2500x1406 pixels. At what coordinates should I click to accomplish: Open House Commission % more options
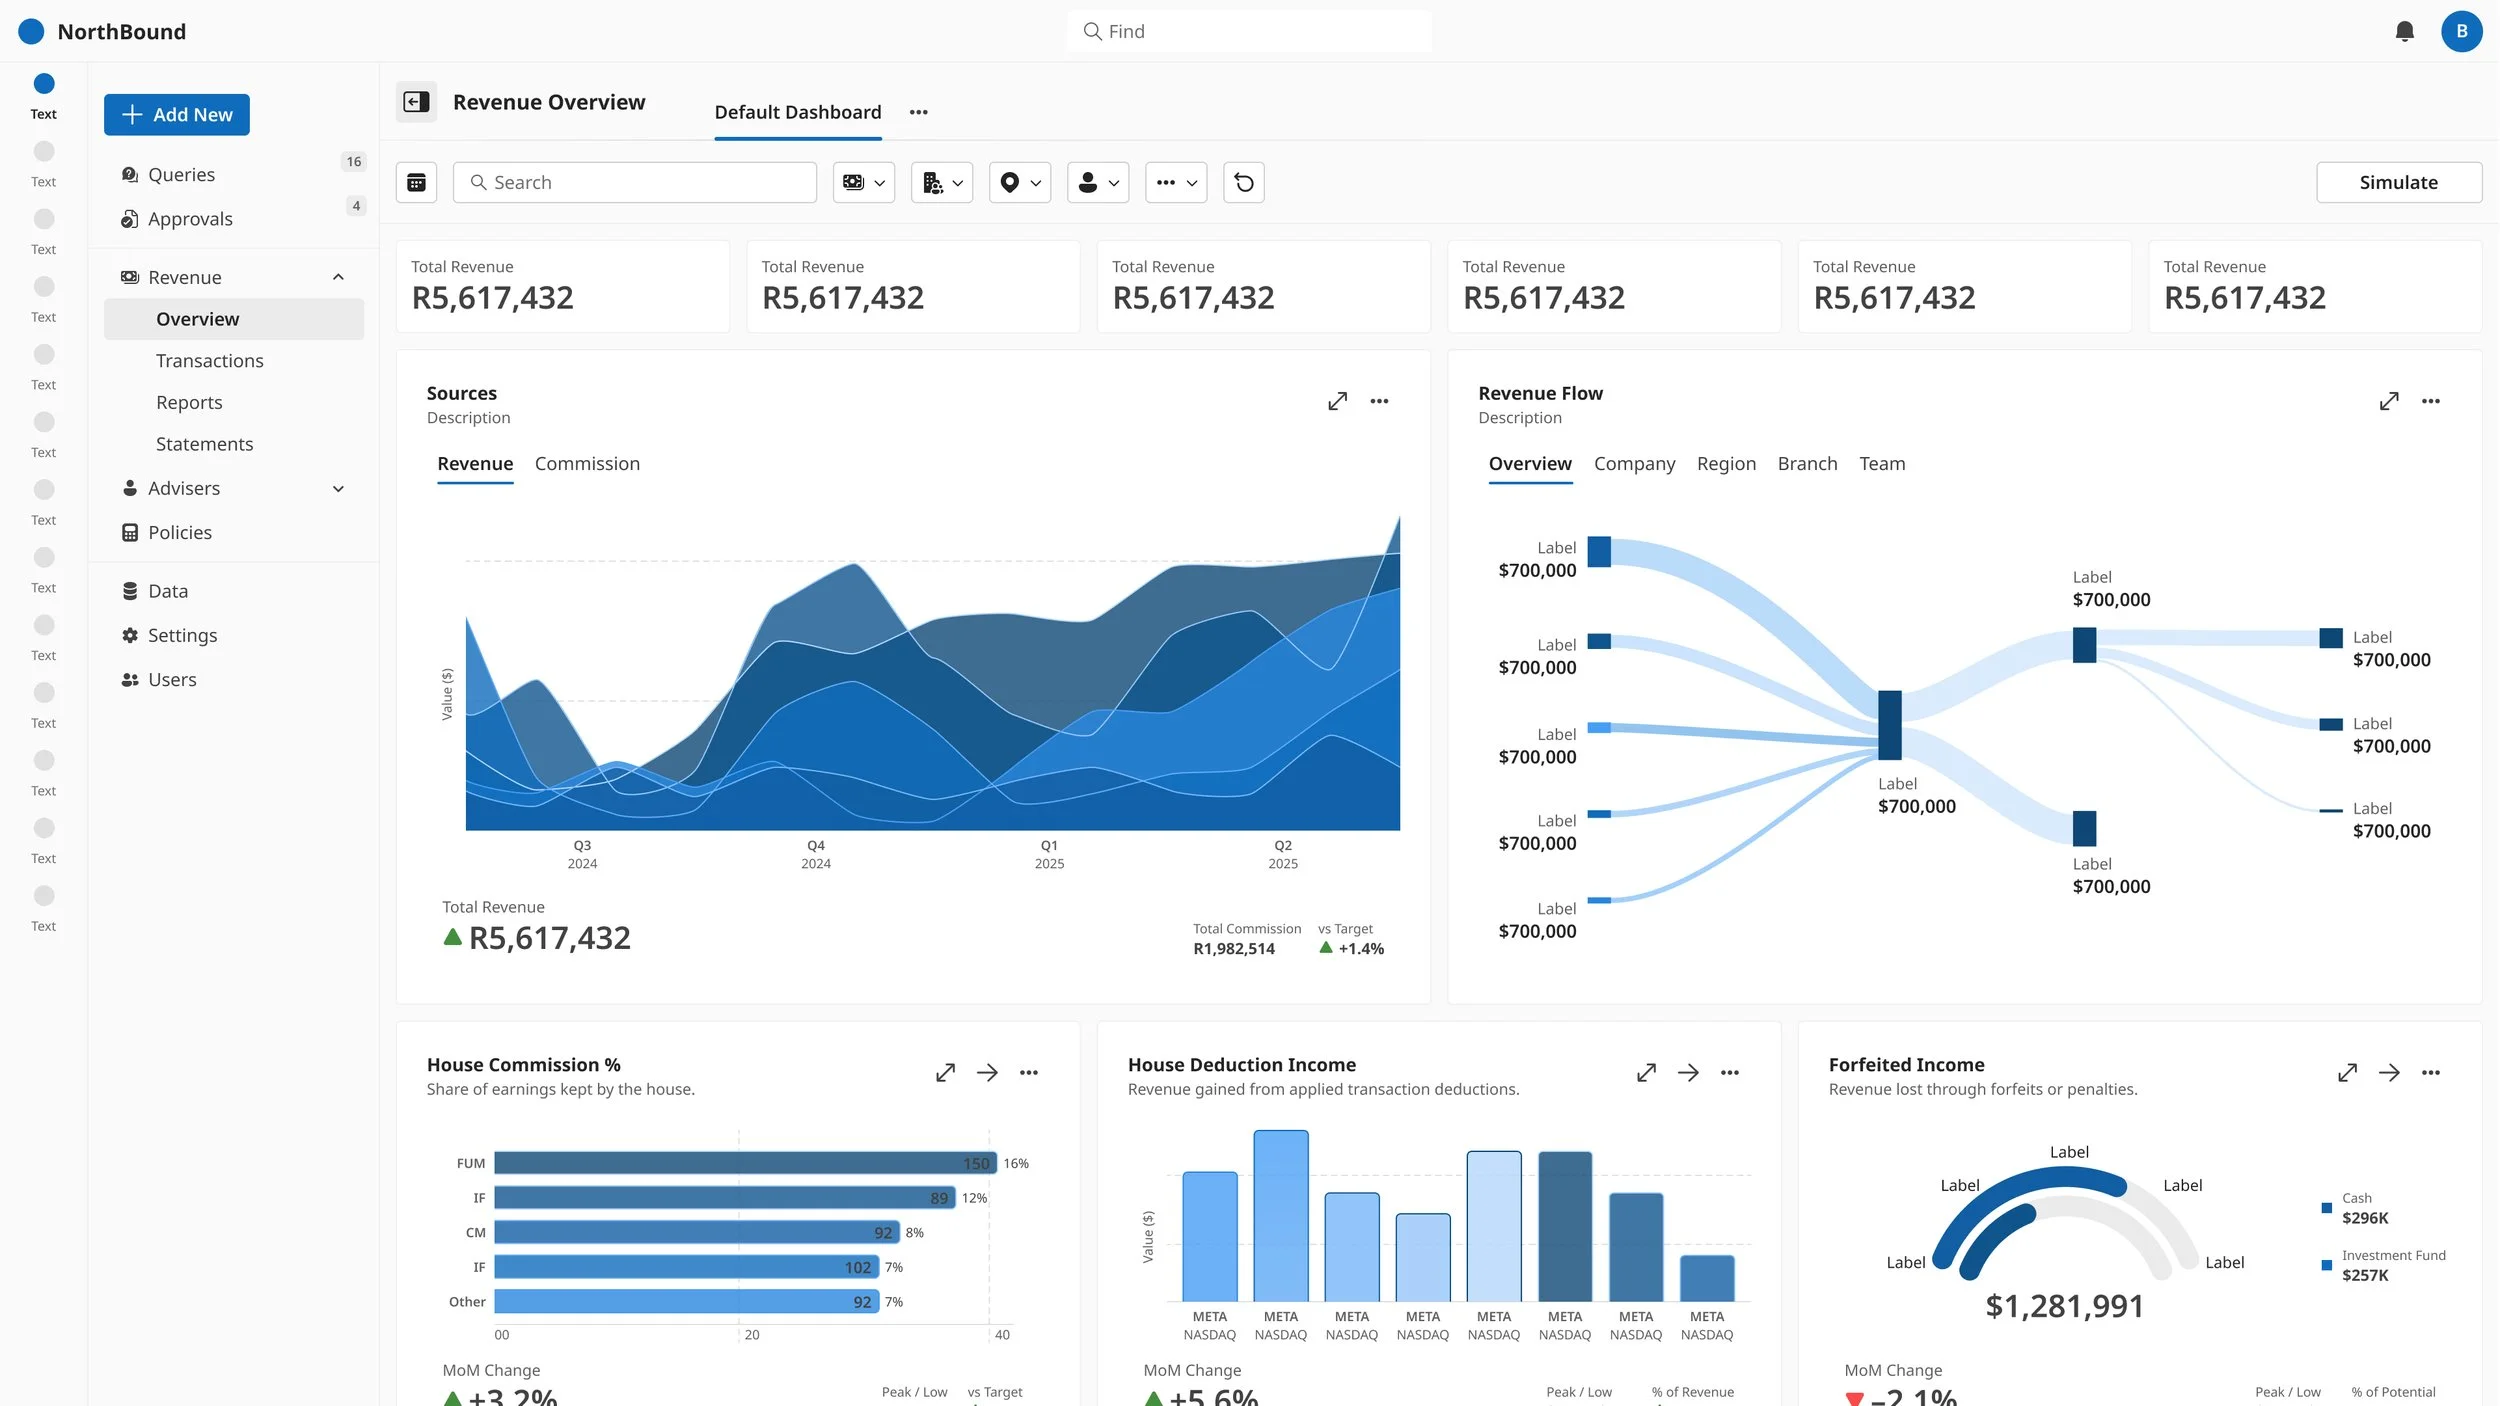[1029, 1072]
